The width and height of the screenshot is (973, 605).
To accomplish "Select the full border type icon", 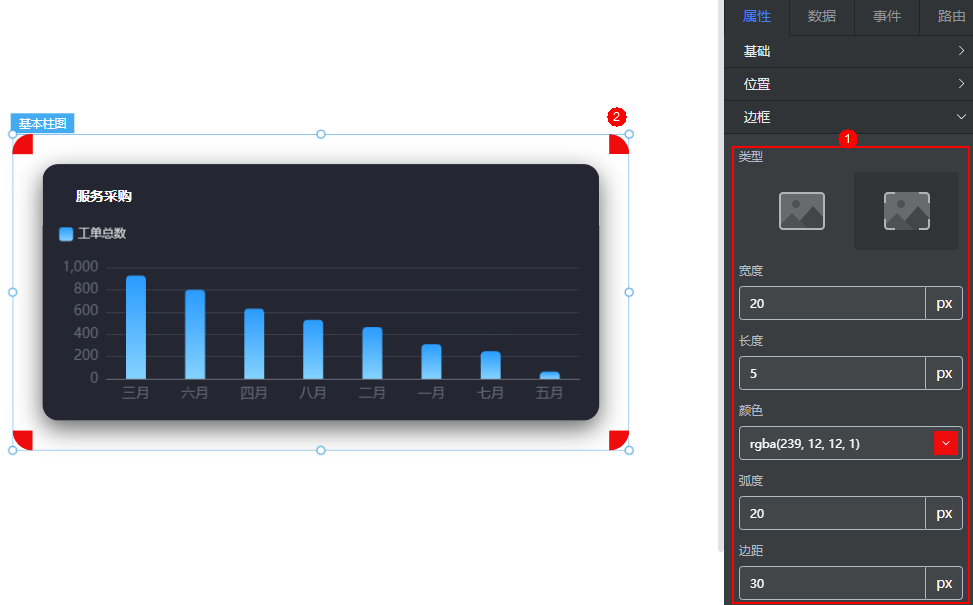I will [802, 211].
